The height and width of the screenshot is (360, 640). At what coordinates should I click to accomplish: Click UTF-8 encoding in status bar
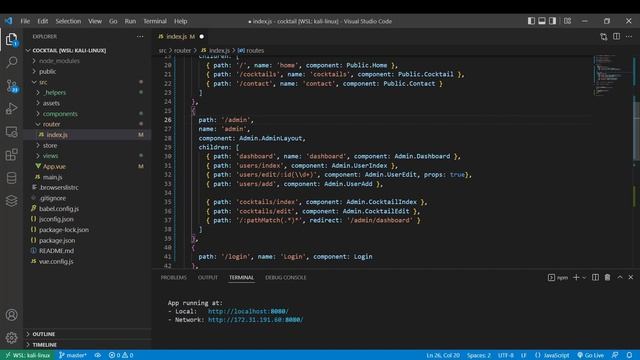pyautogui.click(x=506, y=355)
